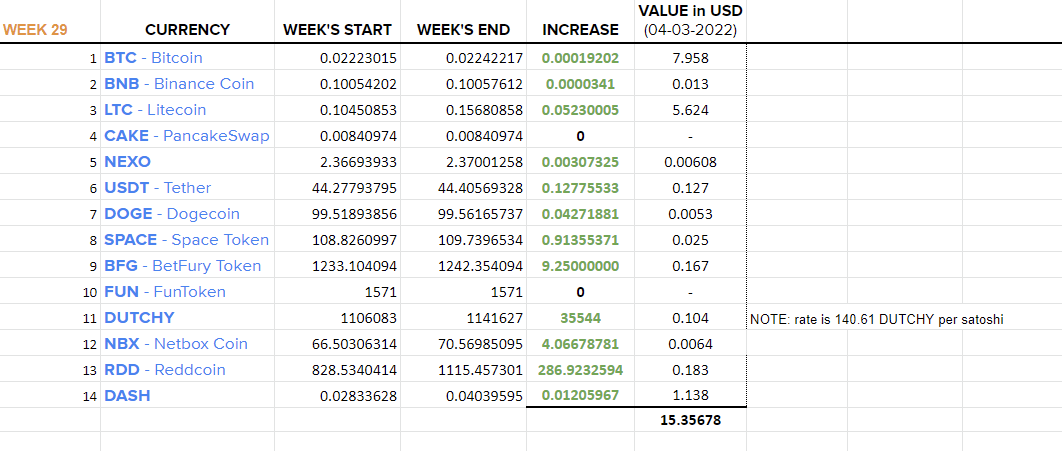Screen dimensions: 1062x451
Task: Open the LTC - Litecoin link
Action: coord(155,110)
